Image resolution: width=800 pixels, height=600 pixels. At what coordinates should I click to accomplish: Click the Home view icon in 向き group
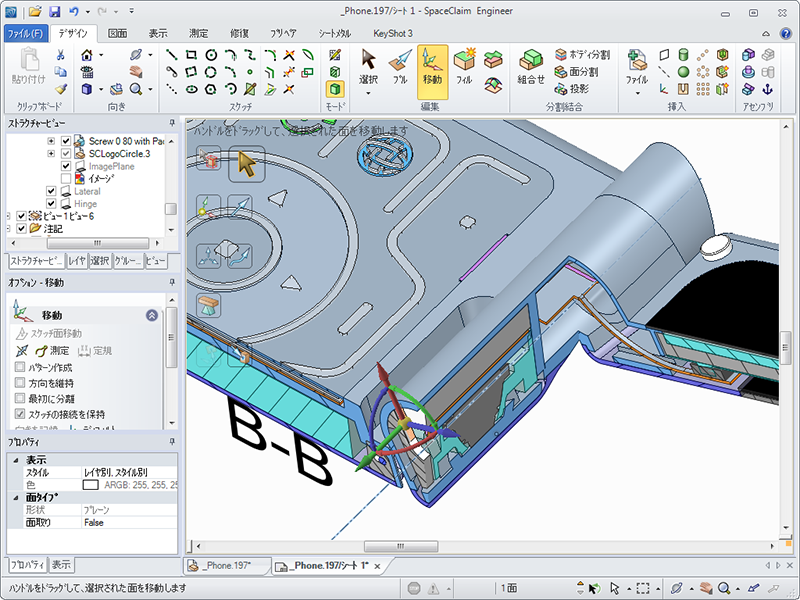pos(87,55)
